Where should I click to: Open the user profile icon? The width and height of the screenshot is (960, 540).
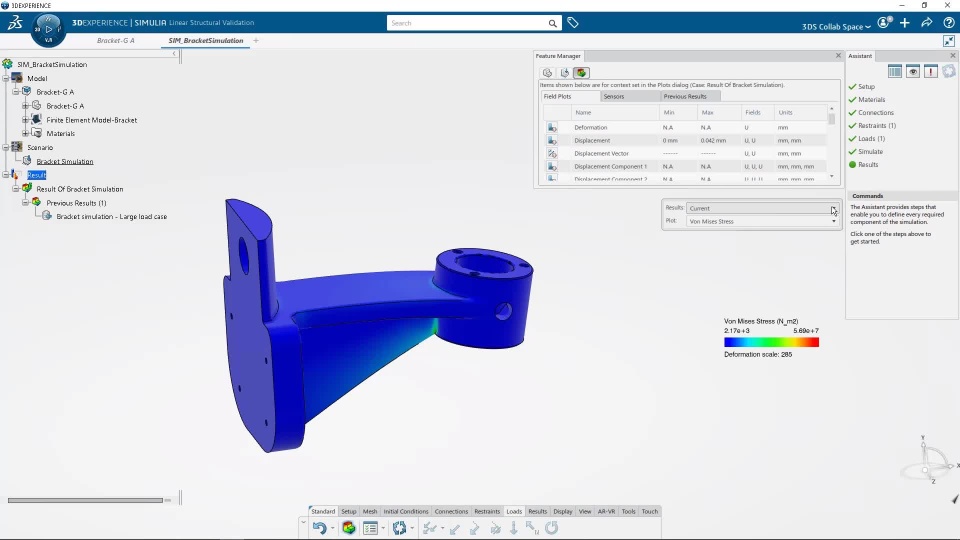(883, 23)
